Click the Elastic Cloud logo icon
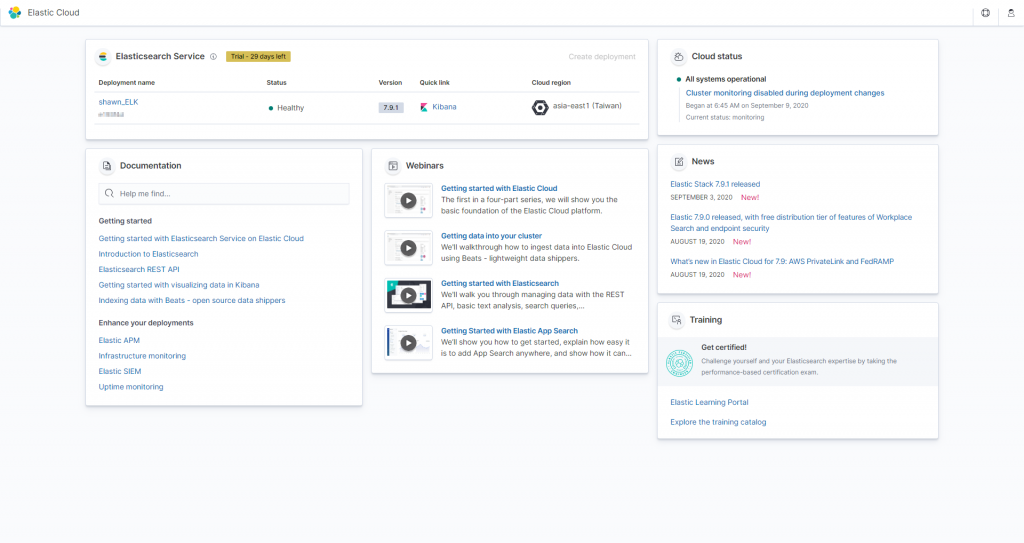1024x543 pixels. point(14,12)
